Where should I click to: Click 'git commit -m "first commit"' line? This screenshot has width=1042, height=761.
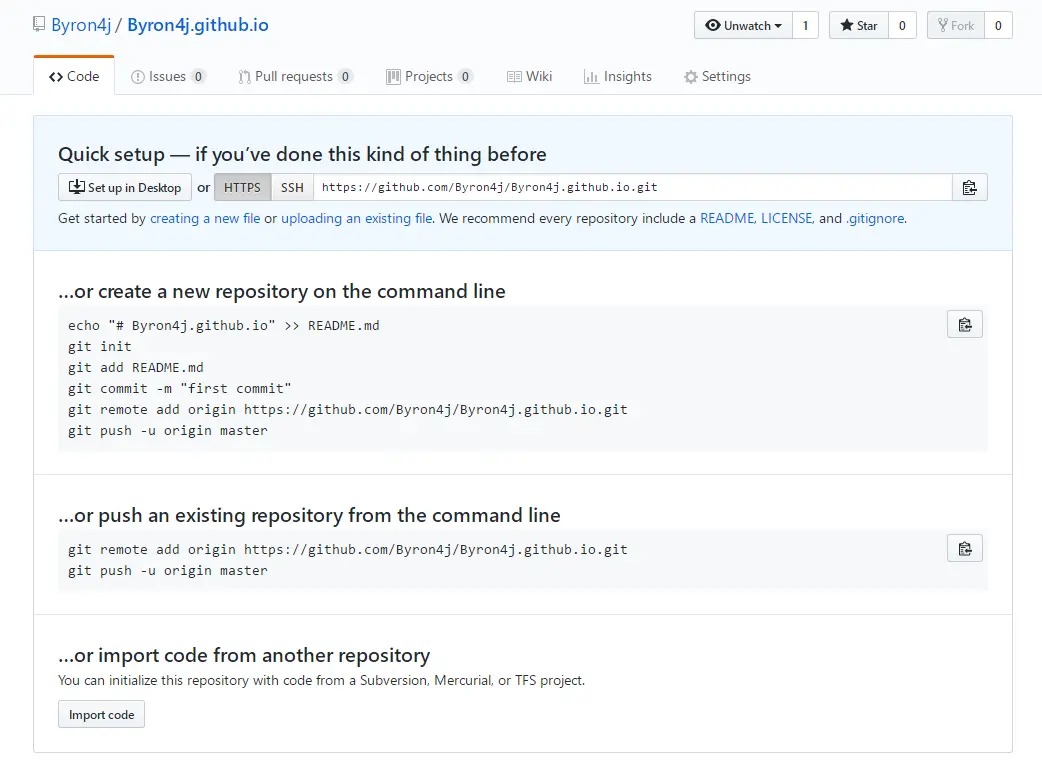tap(179, 389)
